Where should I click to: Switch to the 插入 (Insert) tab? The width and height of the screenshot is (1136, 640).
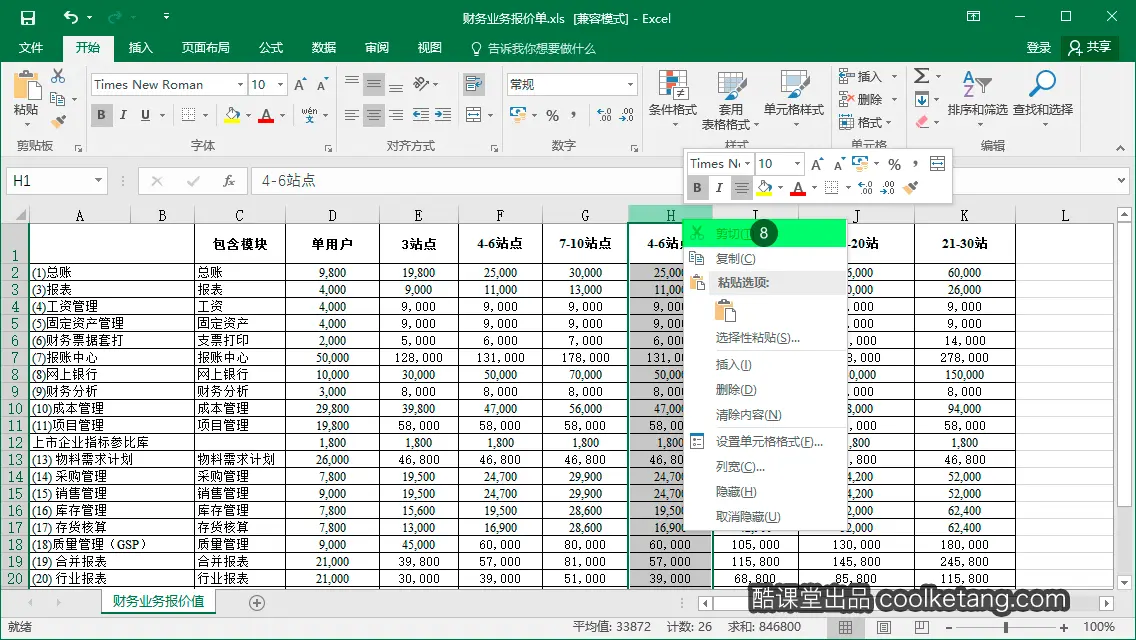click(141, 48)
